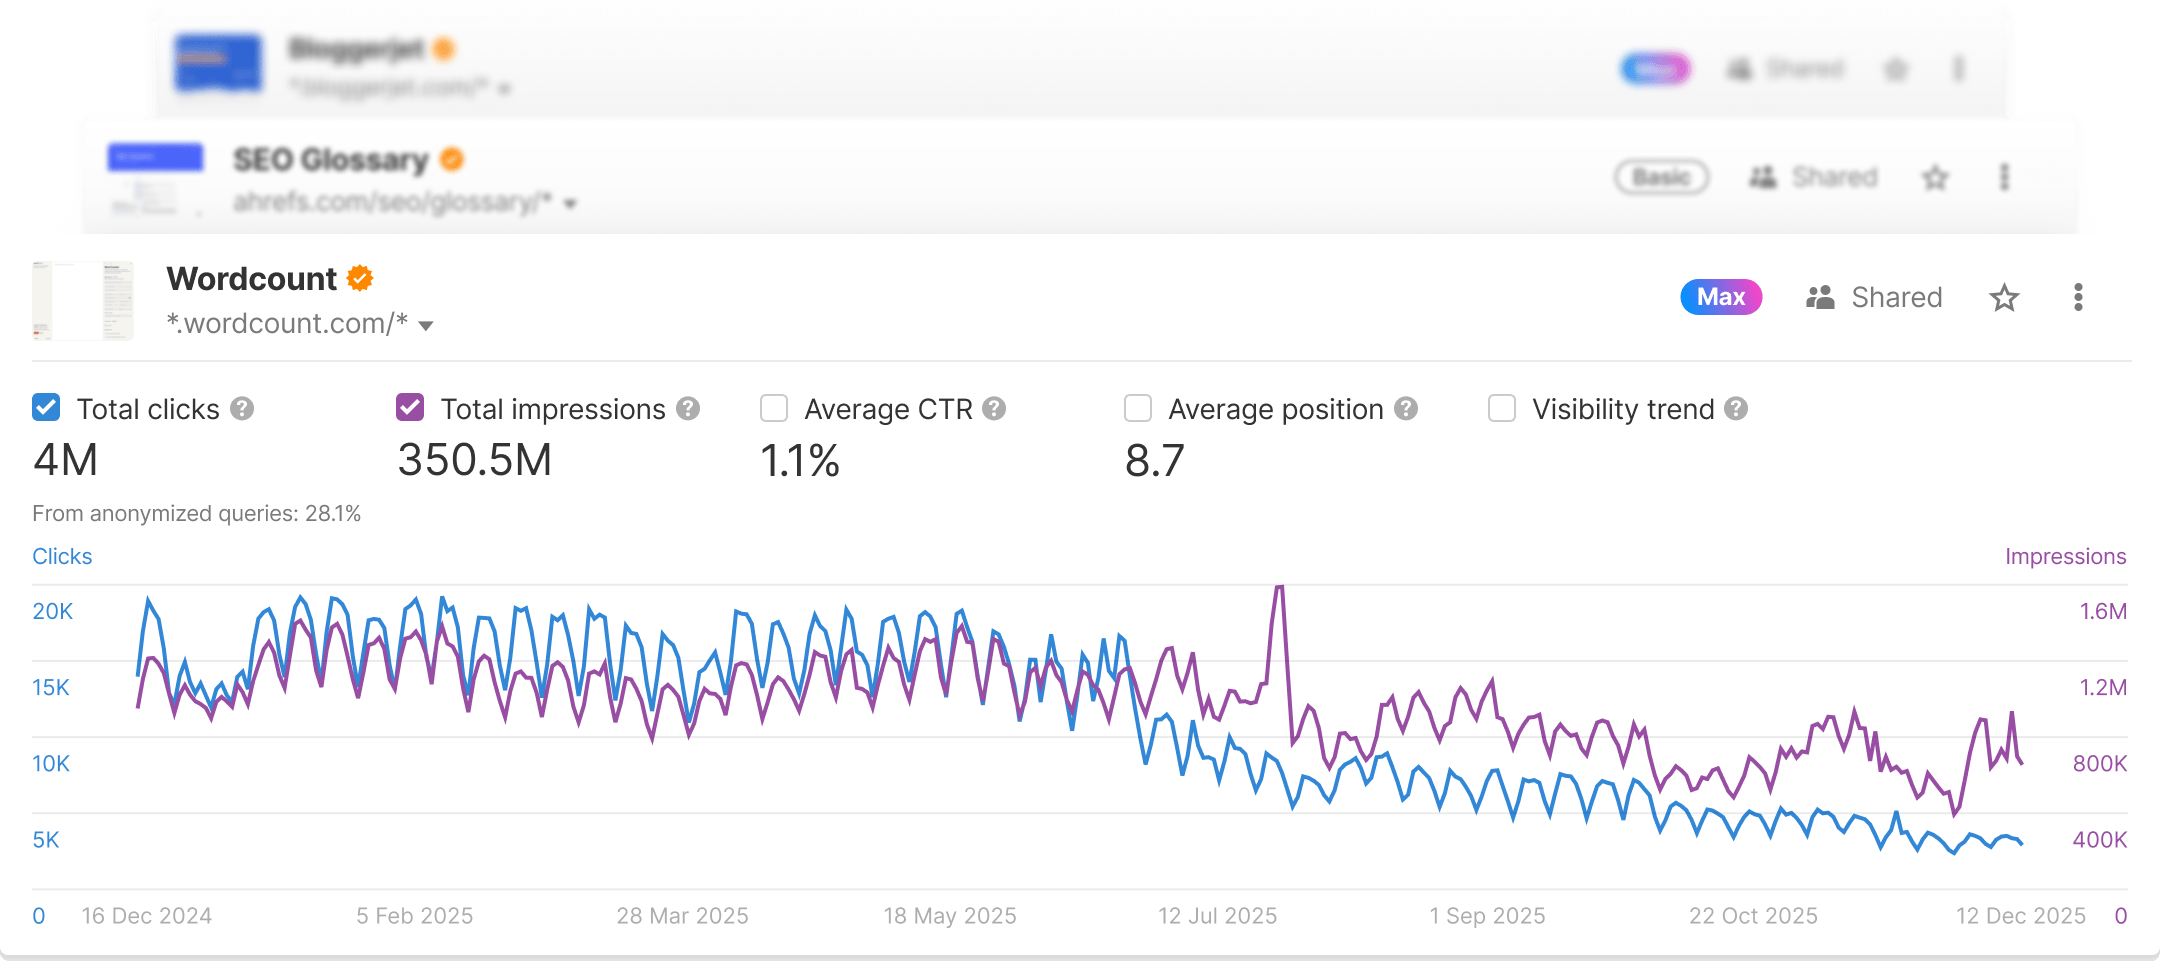The height and width of the screenshot is (962, 2160).
Task: Click the help icon beside Total impressions
Action: tap(688, 409)
